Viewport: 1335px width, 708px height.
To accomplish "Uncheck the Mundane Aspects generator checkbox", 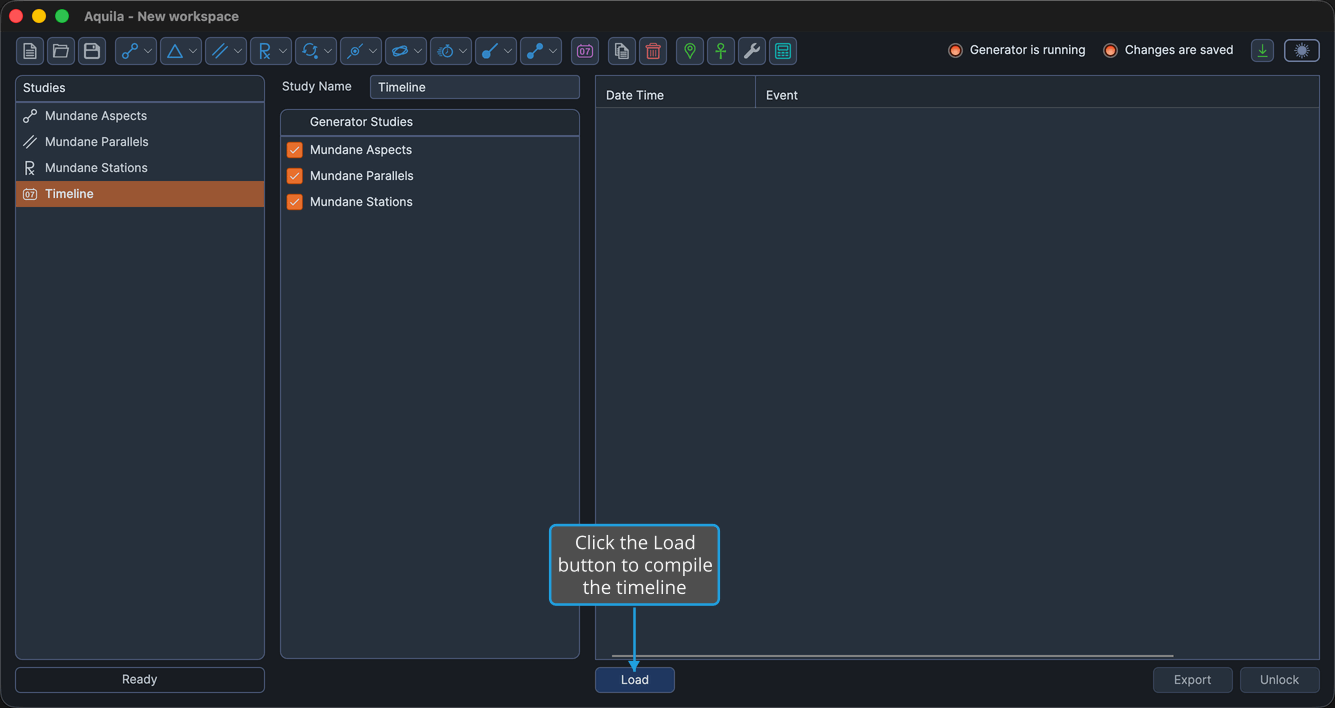I will click(294, 150).
